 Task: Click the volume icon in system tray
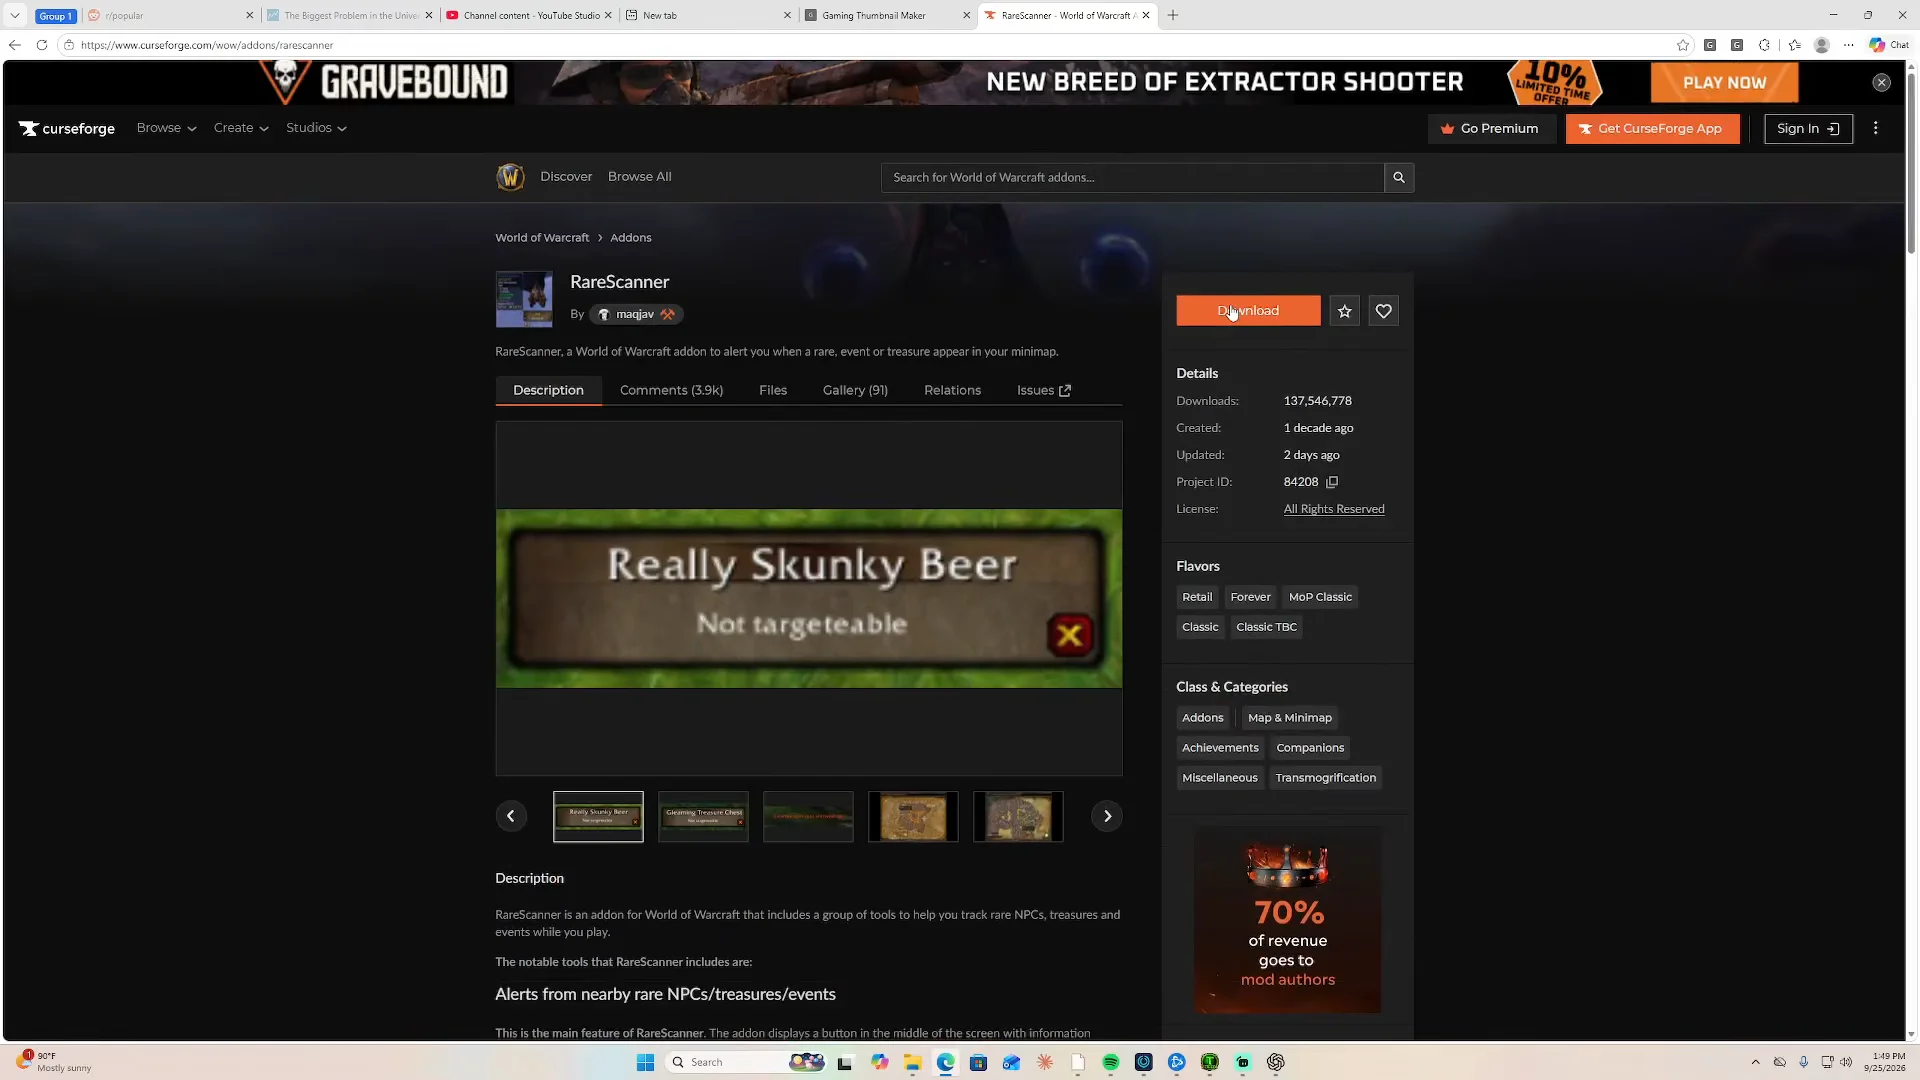pos(1846,1062)
